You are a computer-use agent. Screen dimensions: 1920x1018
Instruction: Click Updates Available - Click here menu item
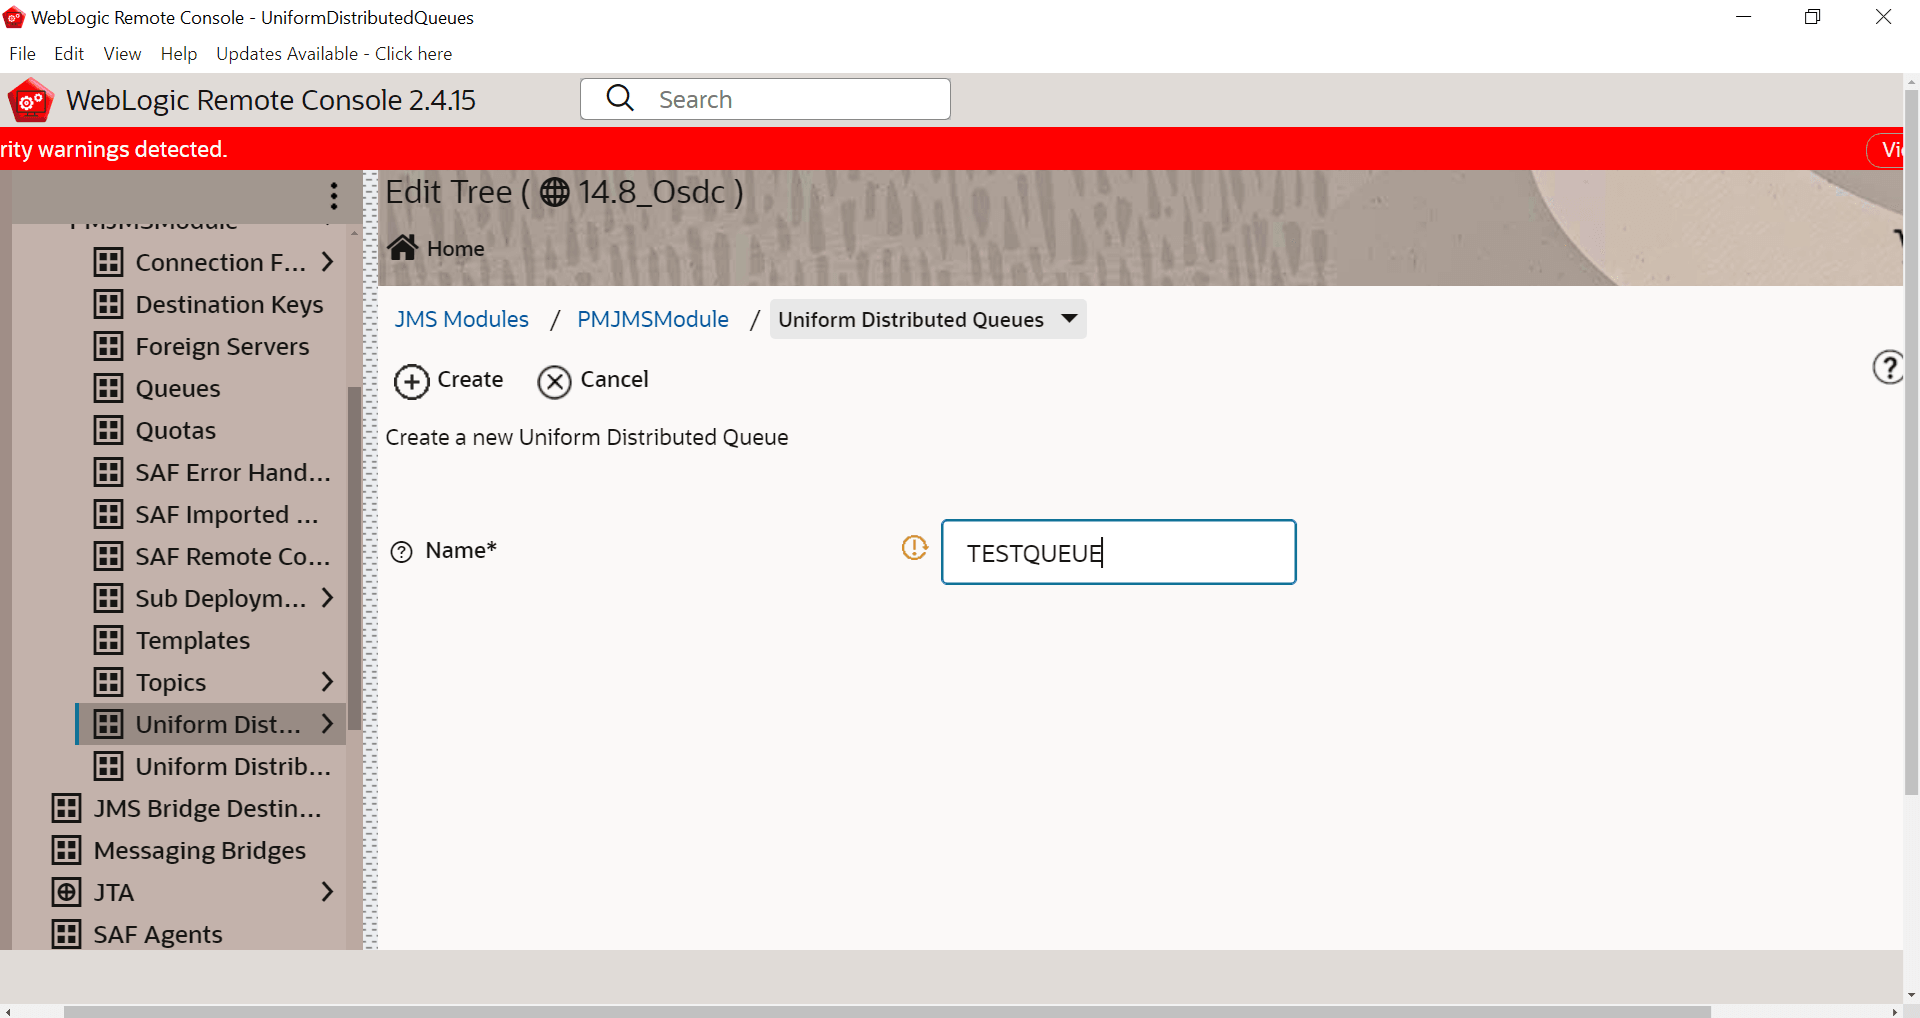[334, 54]
